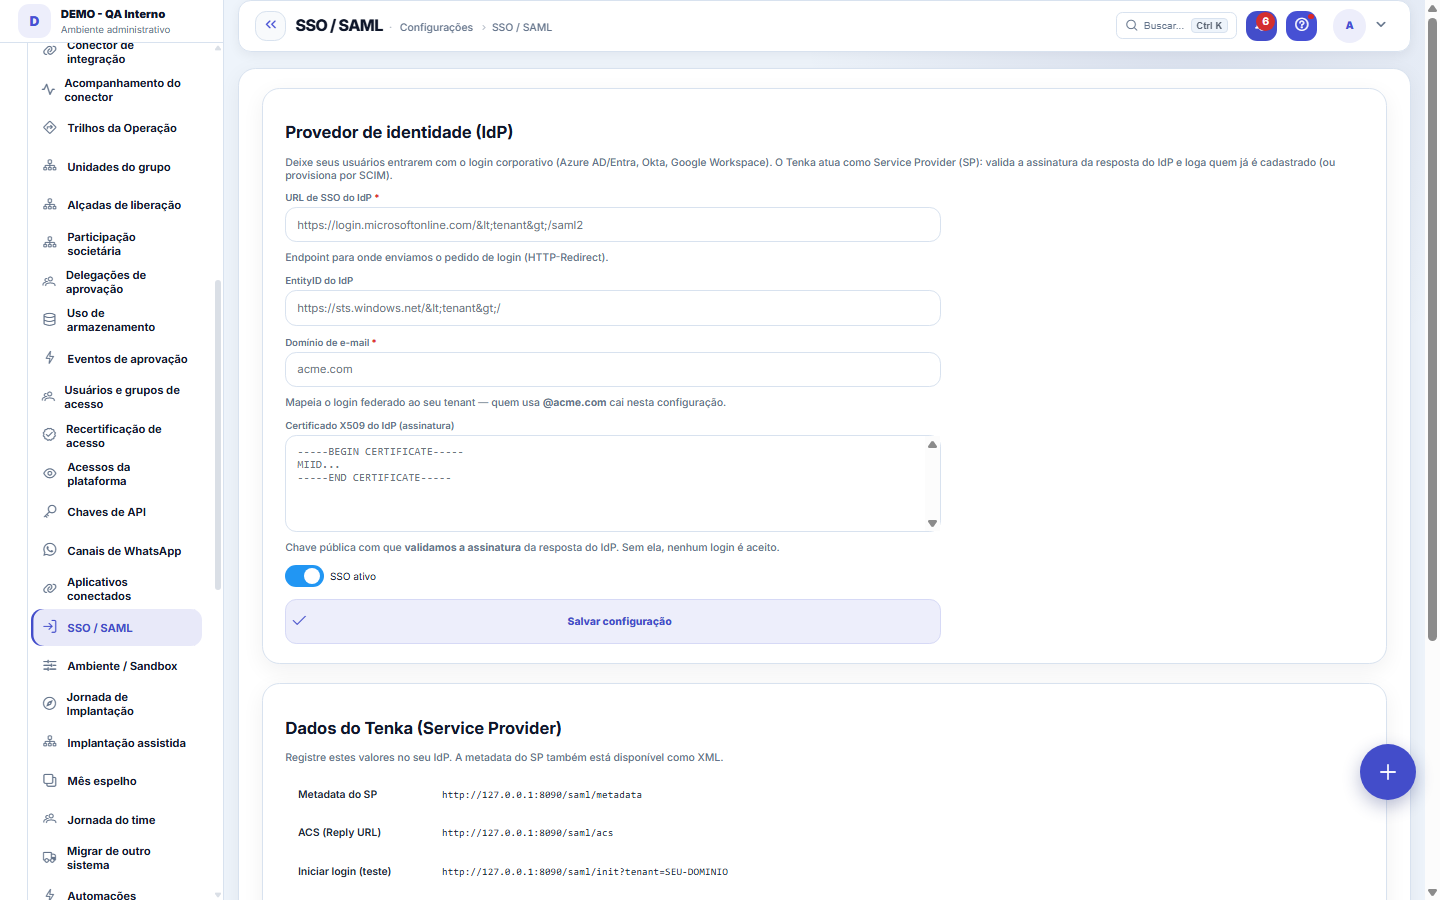This screenshot has height=900, width=1440.
Task: Click the Uso de armazenamento database icon
Action: coord(49,320)
